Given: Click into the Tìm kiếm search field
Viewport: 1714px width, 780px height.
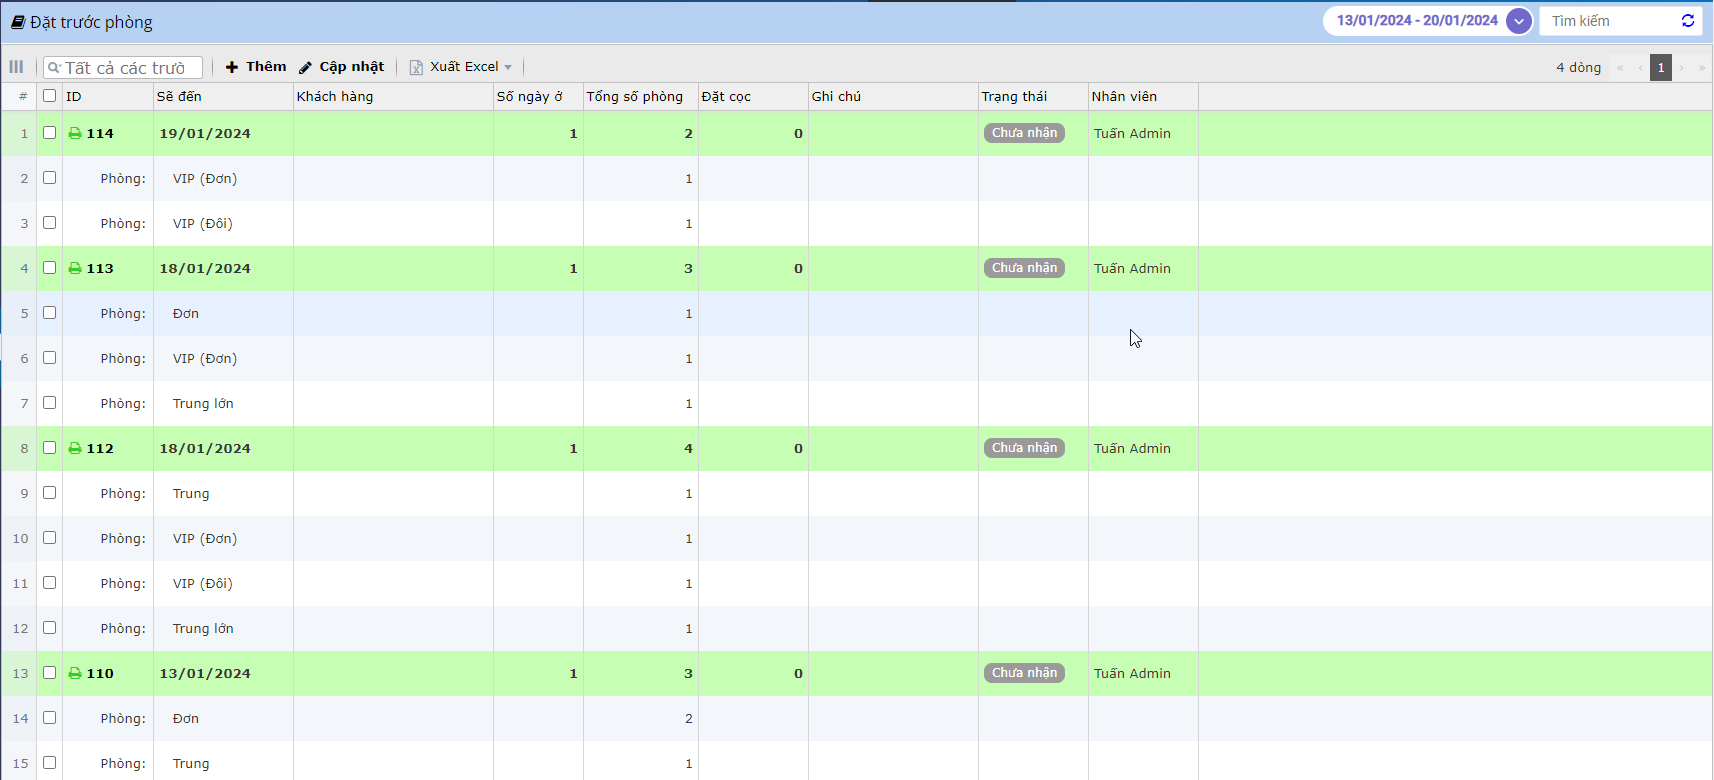Looking at the screenshot, I should point(1610,21).
